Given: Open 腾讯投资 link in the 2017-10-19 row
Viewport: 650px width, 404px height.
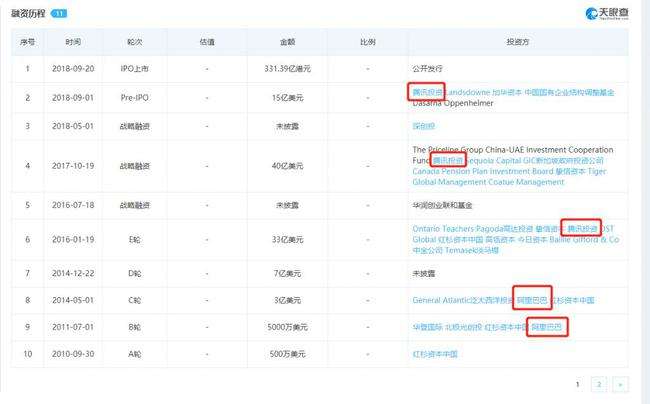Looking at the screenshot, I should point(448,160).
